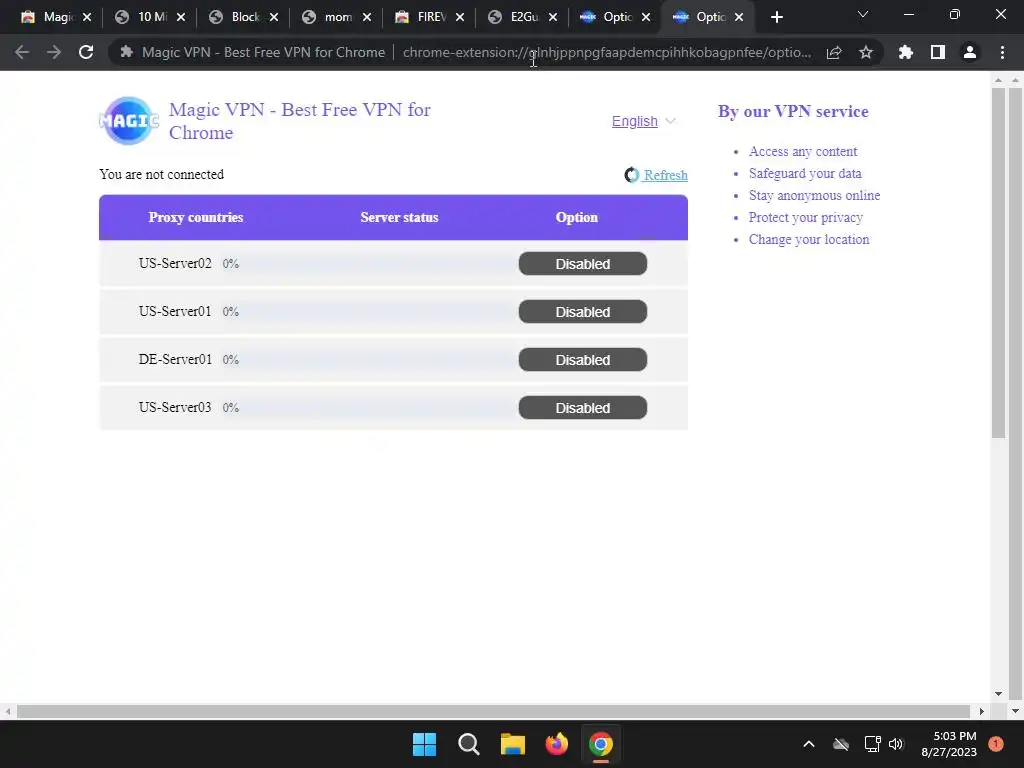Screen dimensions: 1024x768
Task: Click the vertical page scrollbar thumb
Action: coord(998,263)
